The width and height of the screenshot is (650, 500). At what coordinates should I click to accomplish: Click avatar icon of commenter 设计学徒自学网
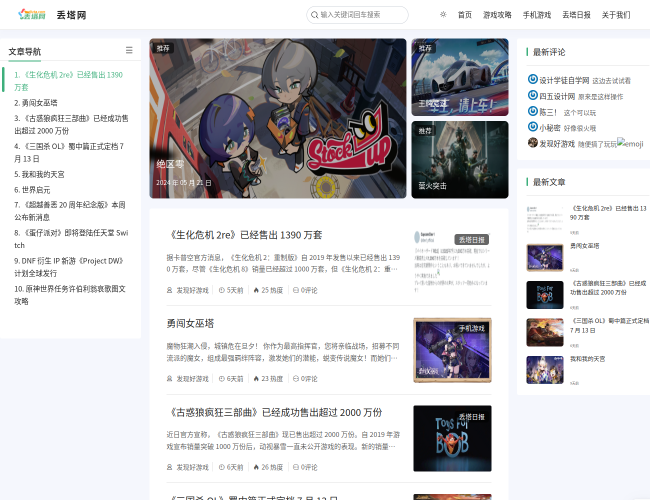533,79
